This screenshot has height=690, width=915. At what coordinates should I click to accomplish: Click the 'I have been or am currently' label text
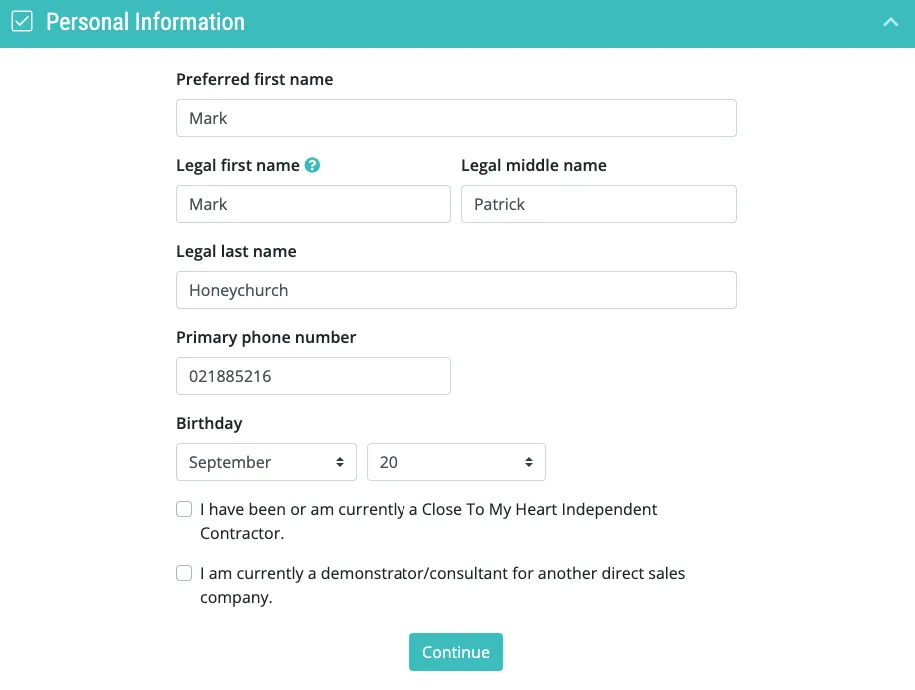click(428, 521)
